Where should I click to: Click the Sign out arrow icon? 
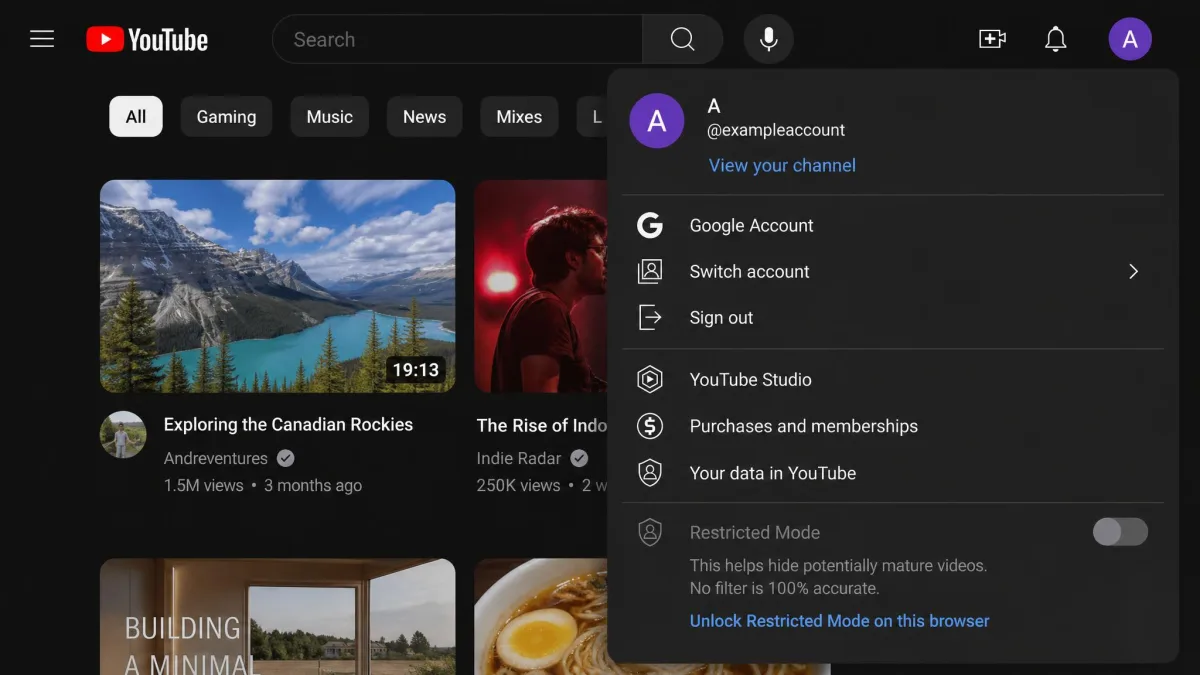tap(650, 318)
